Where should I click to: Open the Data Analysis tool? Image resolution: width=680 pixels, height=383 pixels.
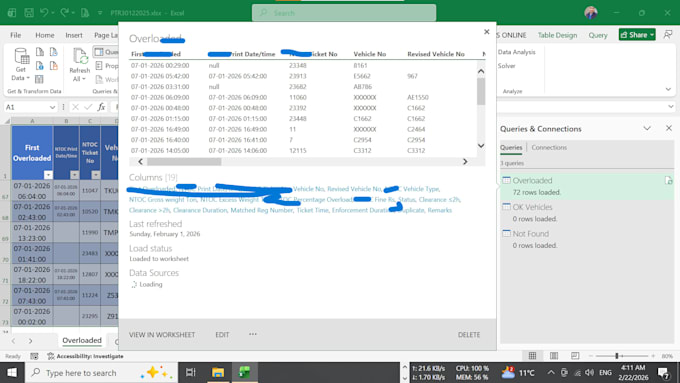[517, 52]
